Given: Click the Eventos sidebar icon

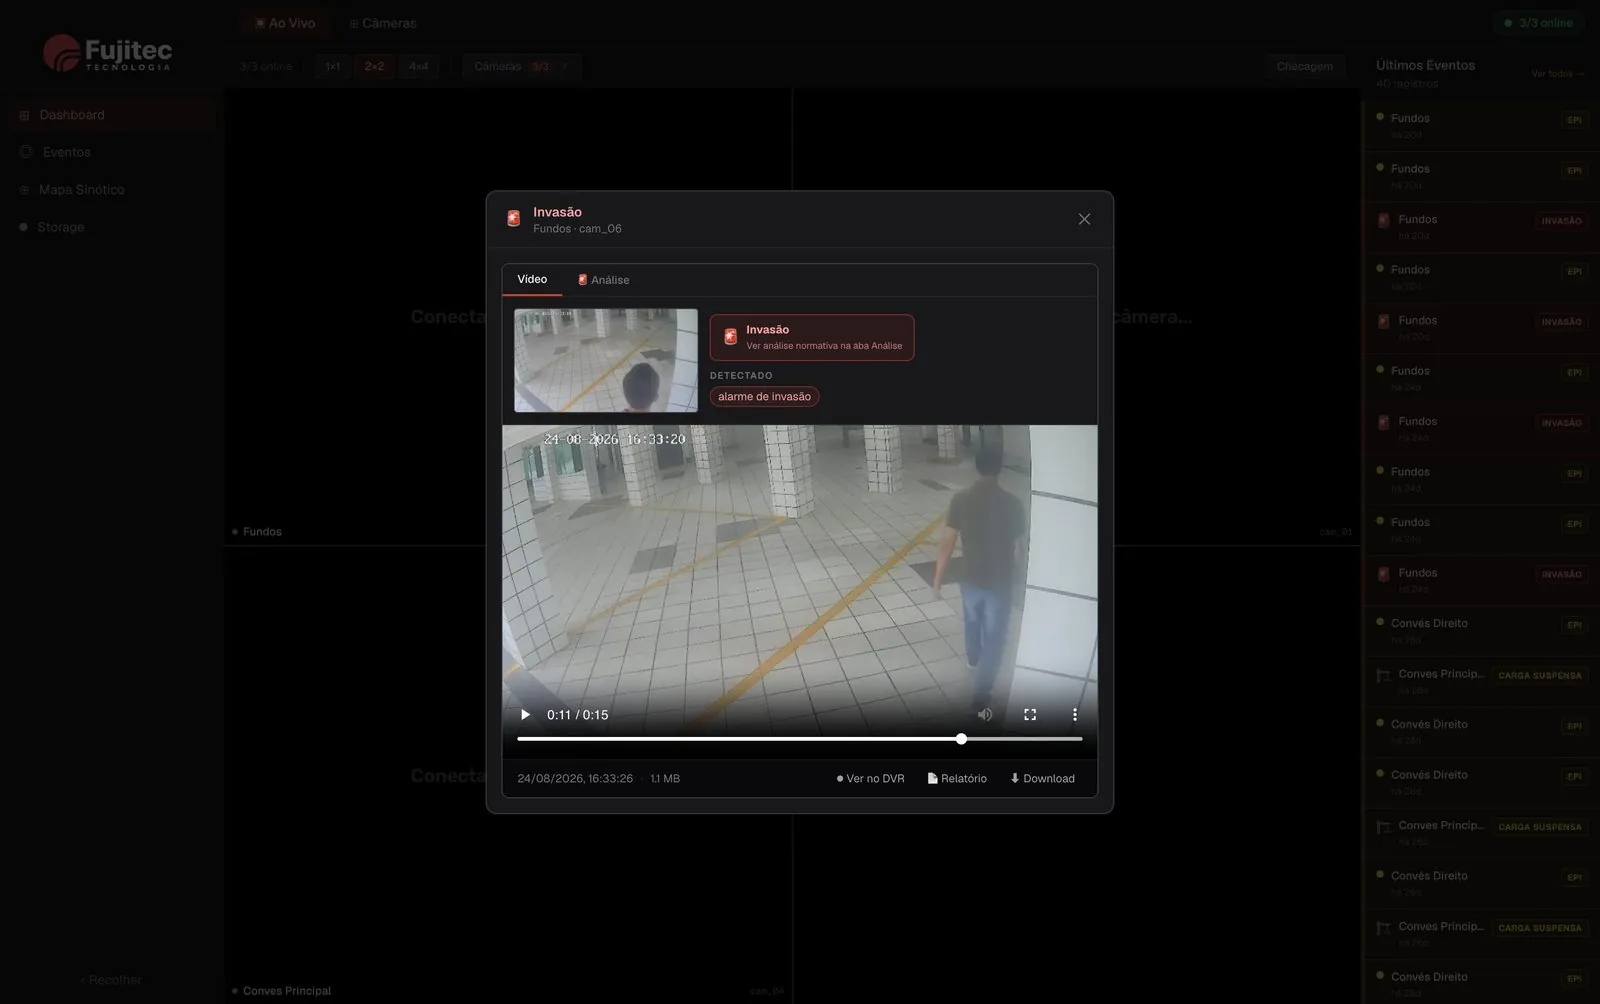Looking at the screenshot, I should (26, 152).
